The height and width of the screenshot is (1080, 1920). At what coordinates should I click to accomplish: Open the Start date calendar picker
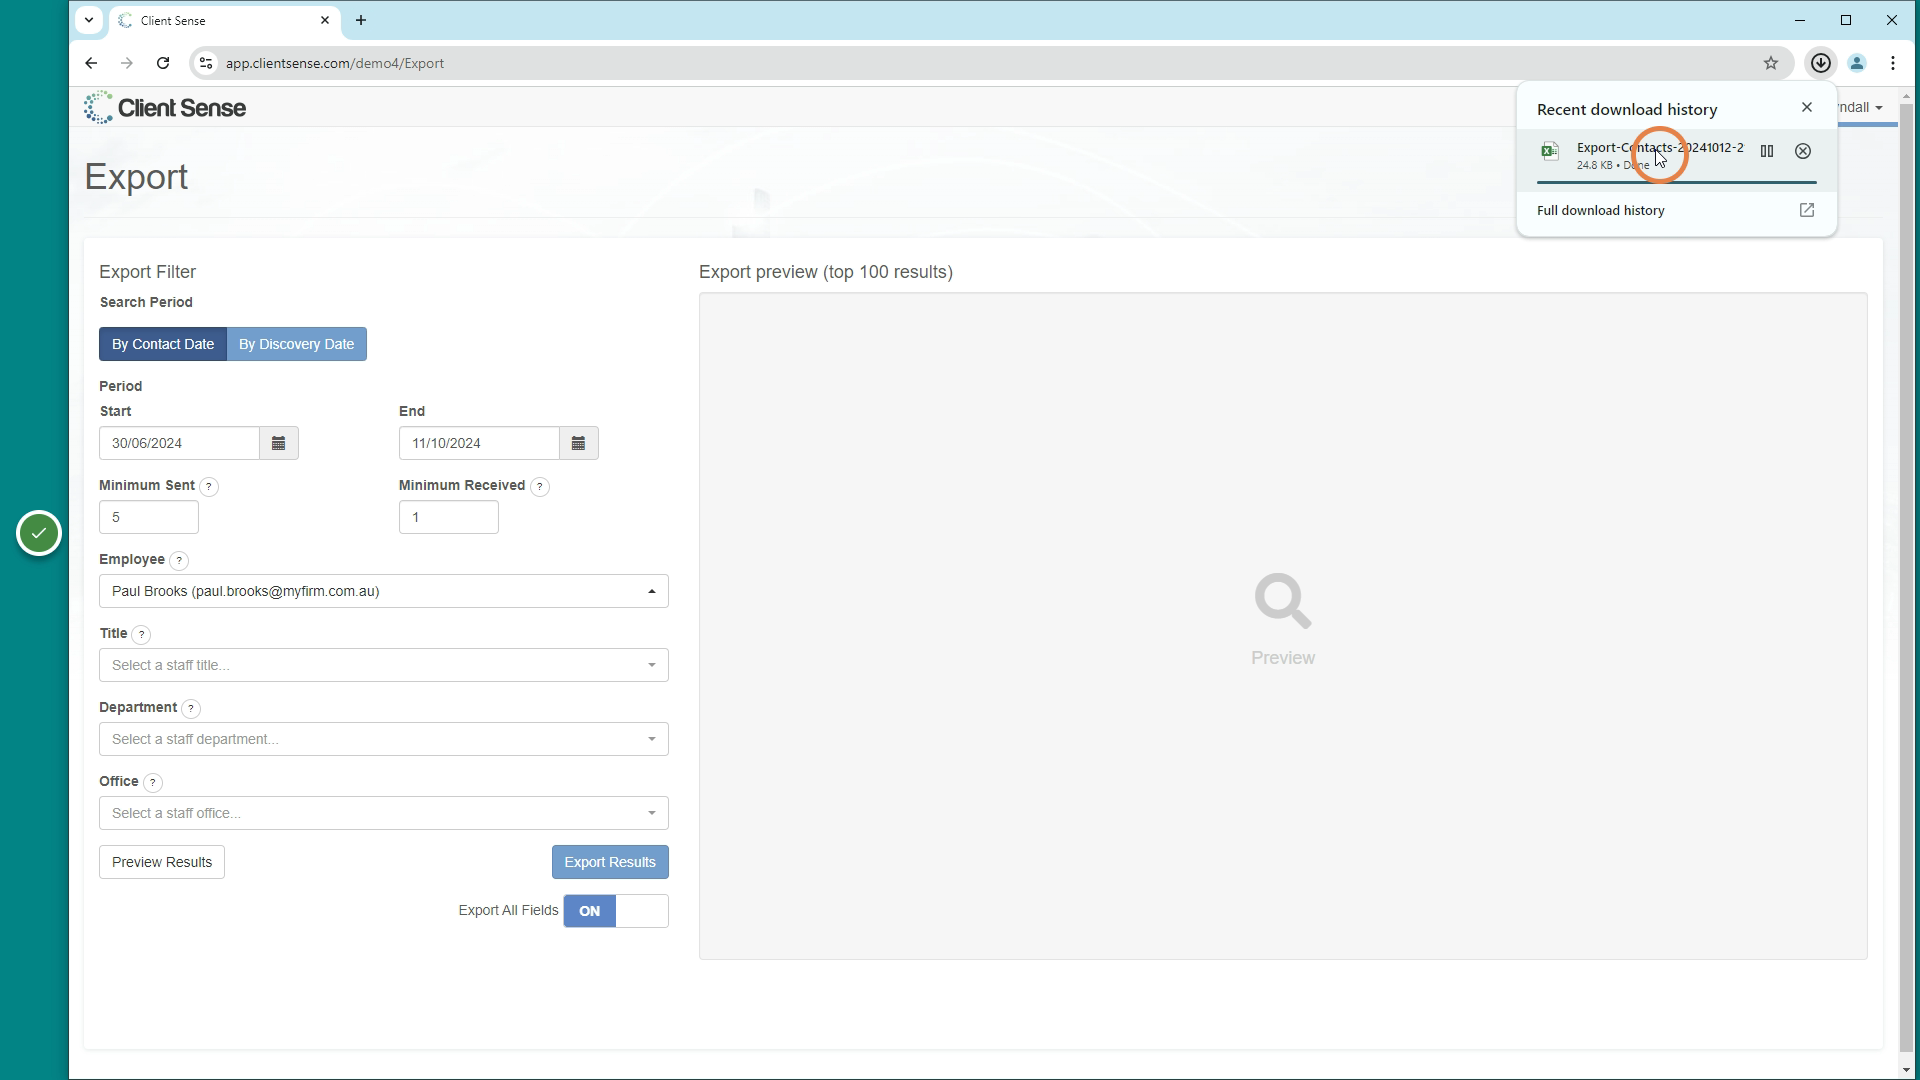click(x=279, y=443)
